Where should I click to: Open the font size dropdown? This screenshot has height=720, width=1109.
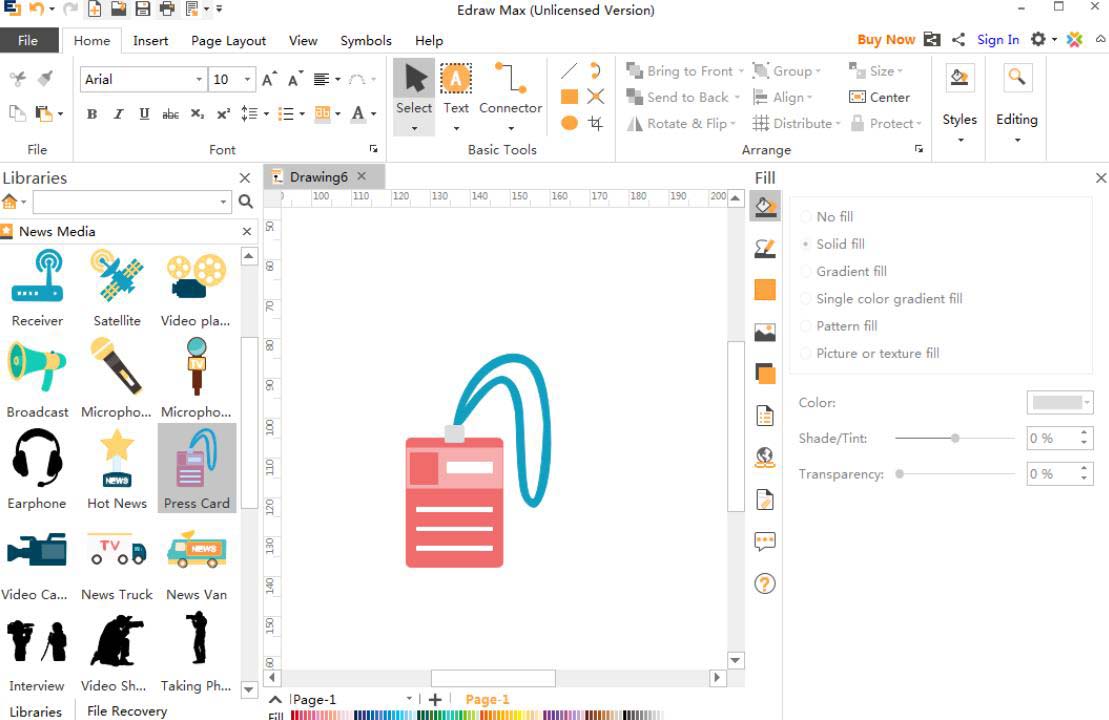[247, 79]
